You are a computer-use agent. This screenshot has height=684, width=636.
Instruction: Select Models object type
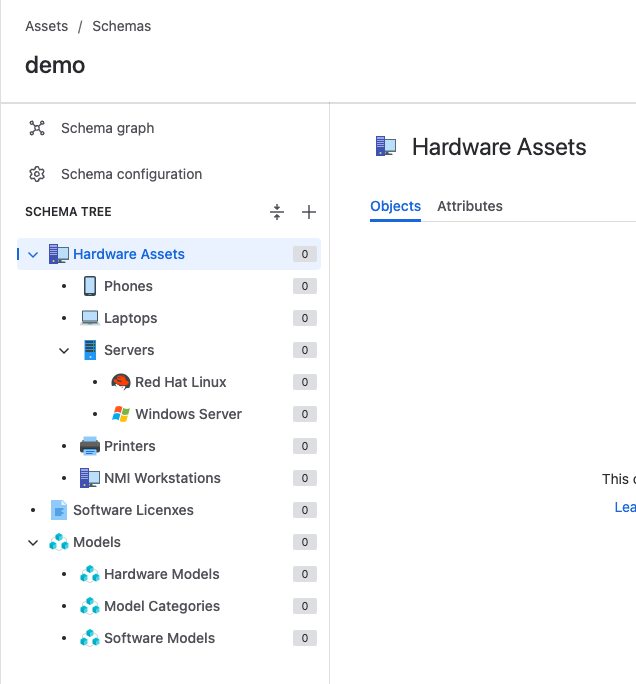coord(97,542)
